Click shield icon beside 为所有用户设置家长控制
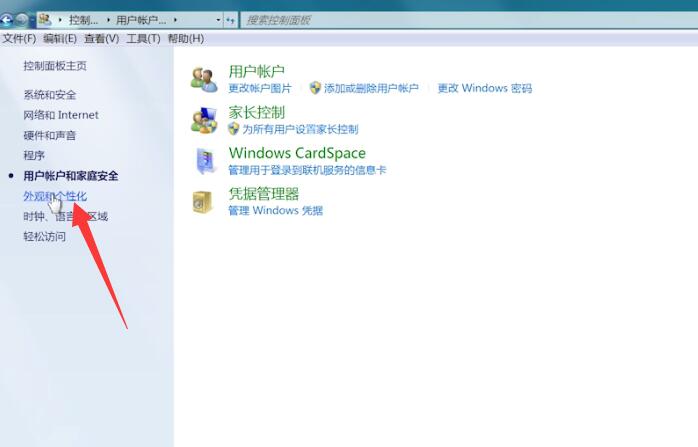The height and width of the screenshot is (447, 698). (233, 129)
